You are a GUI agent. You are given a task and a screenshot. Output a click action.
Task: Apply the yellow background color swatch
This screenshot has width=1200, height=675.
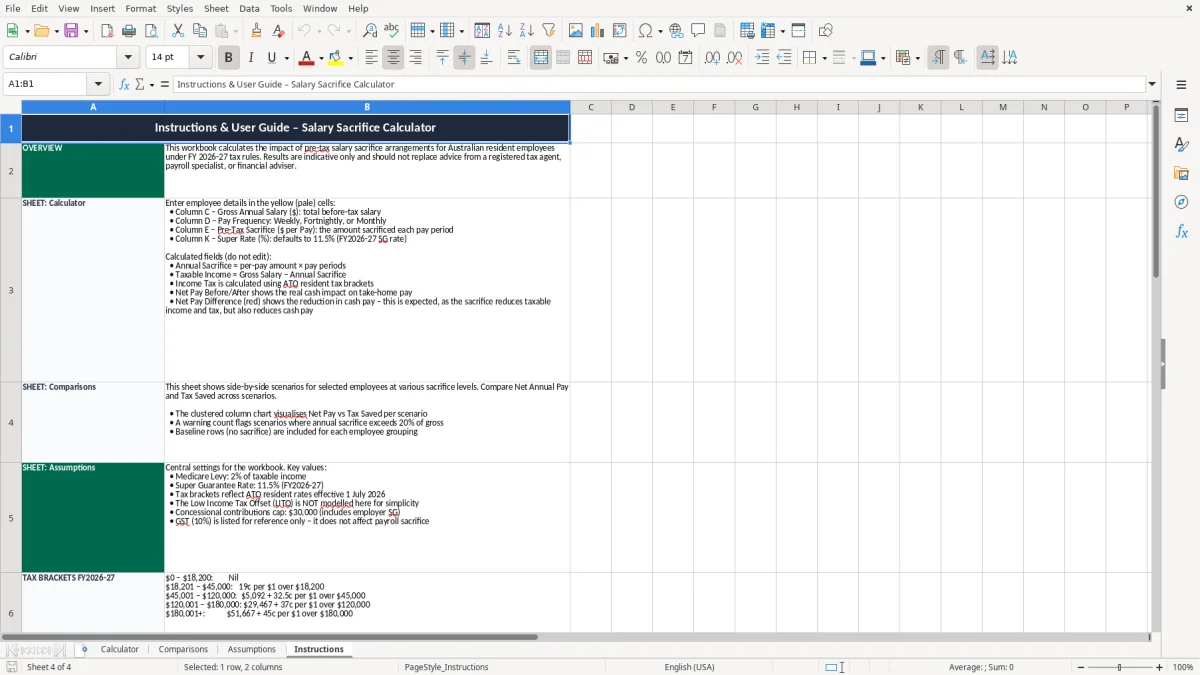click(336, 58)
